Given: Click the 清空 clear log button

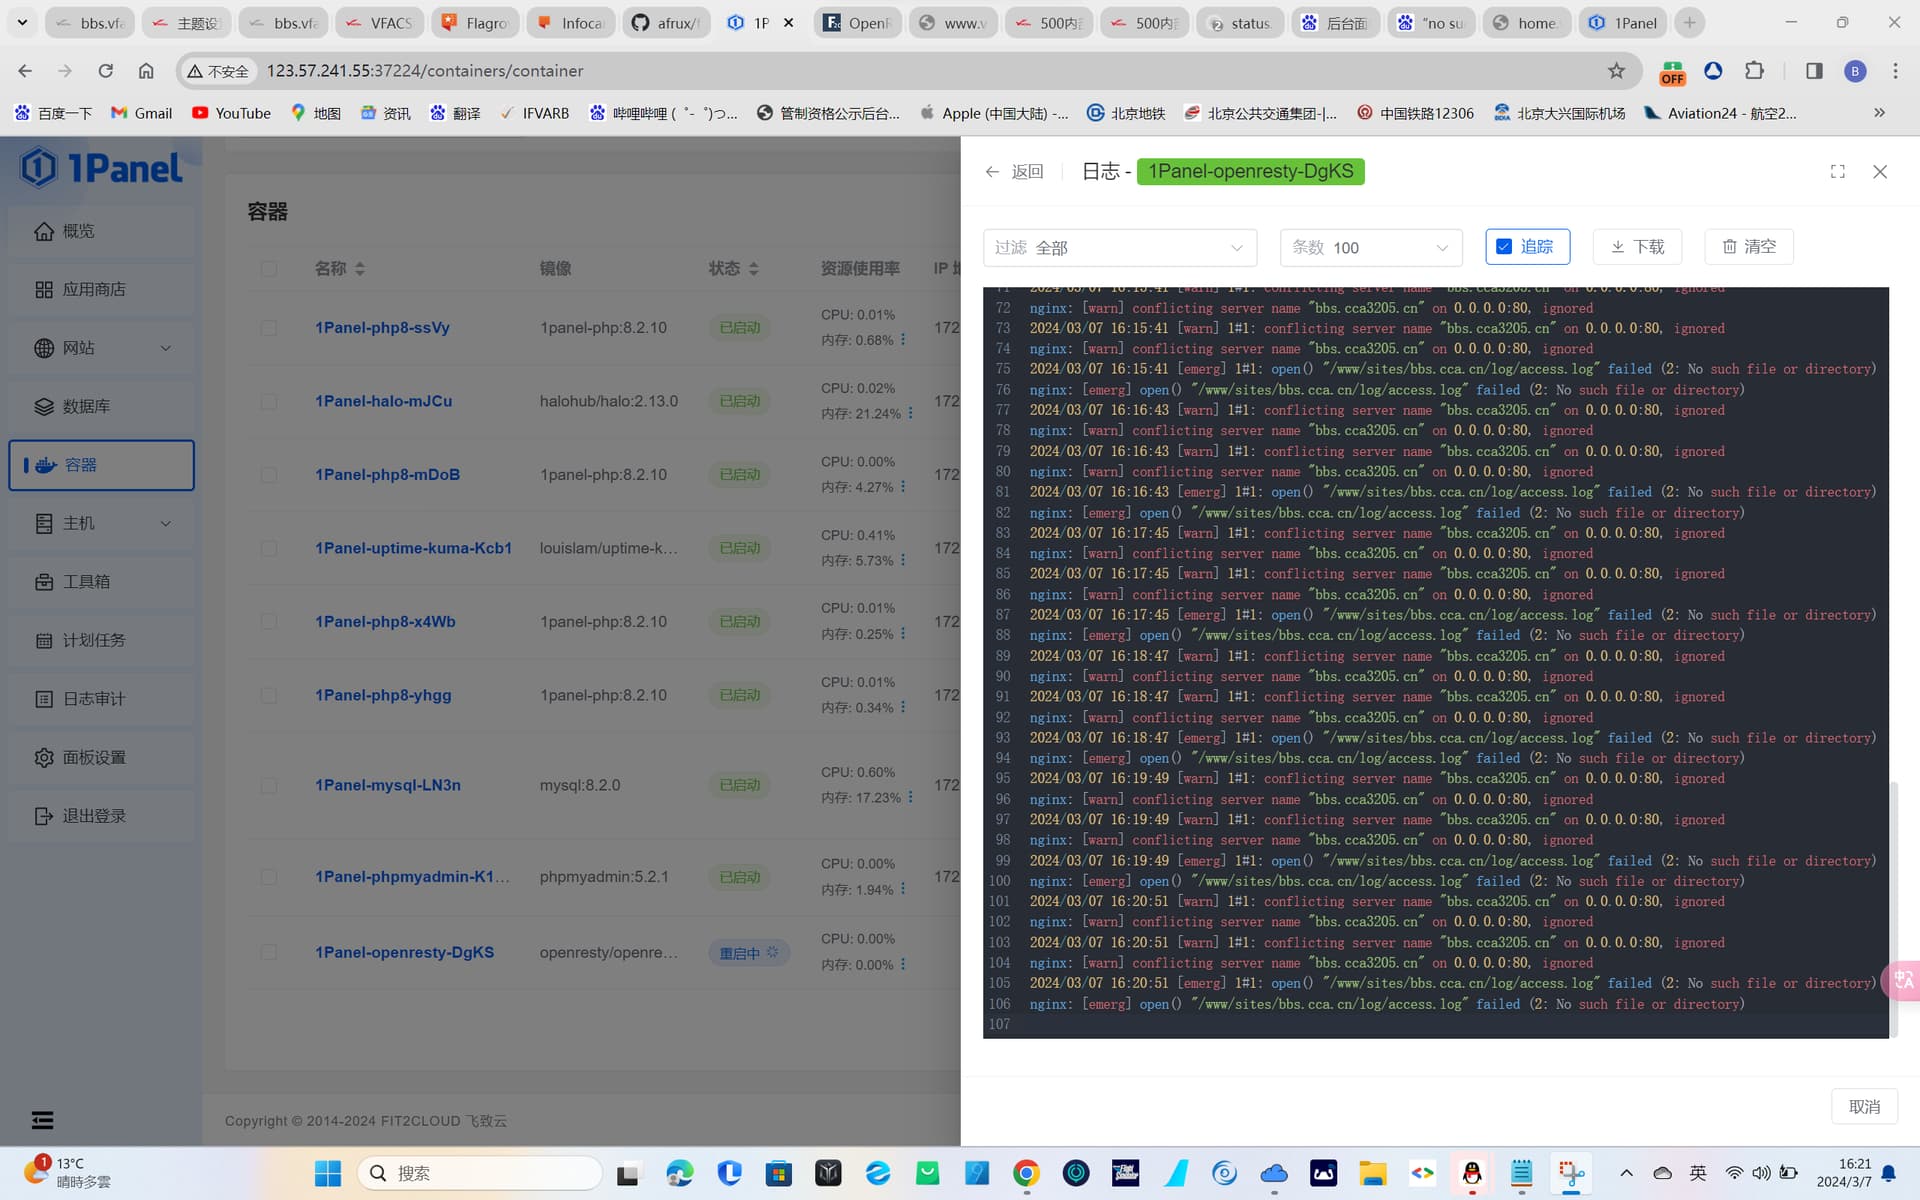Looking at the screenshot, I should [x=1749, y=247].
